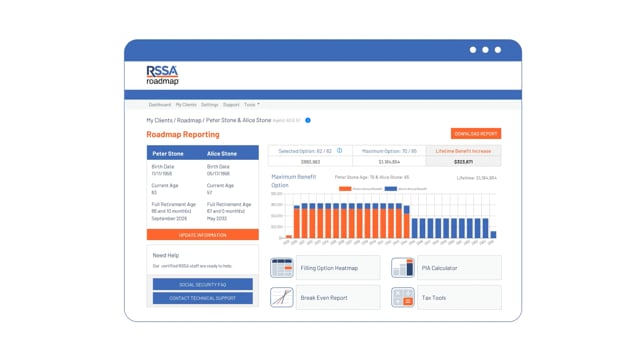Click the Need Help heading
This screenshot has height=360, width=640.
tap(166, 255)
